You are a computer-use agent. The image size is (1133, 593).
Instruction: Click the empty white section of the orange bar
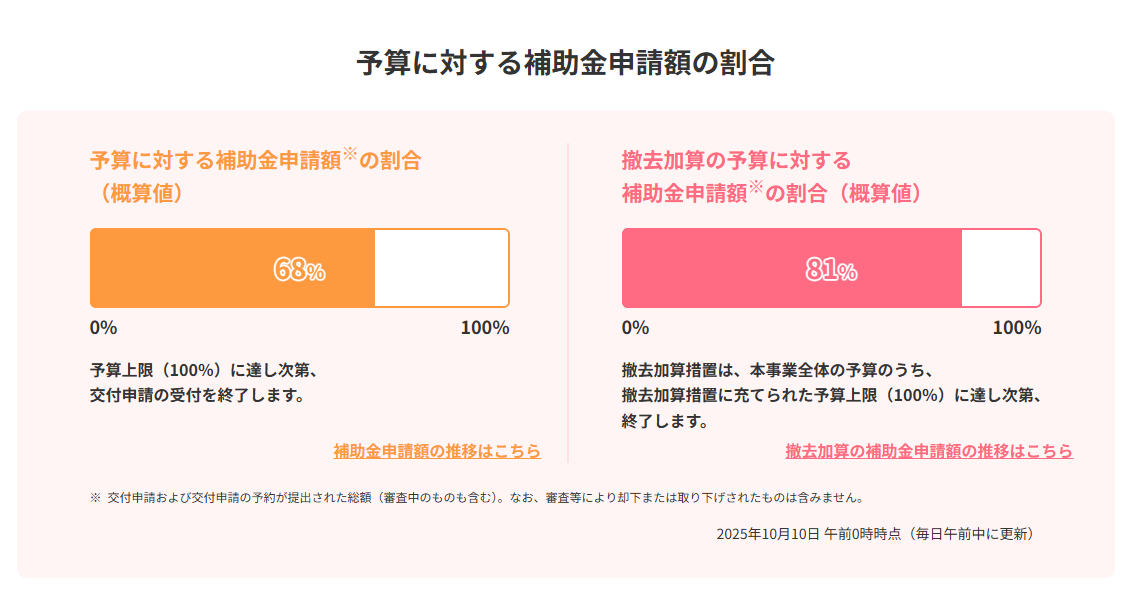click(441, 268)
